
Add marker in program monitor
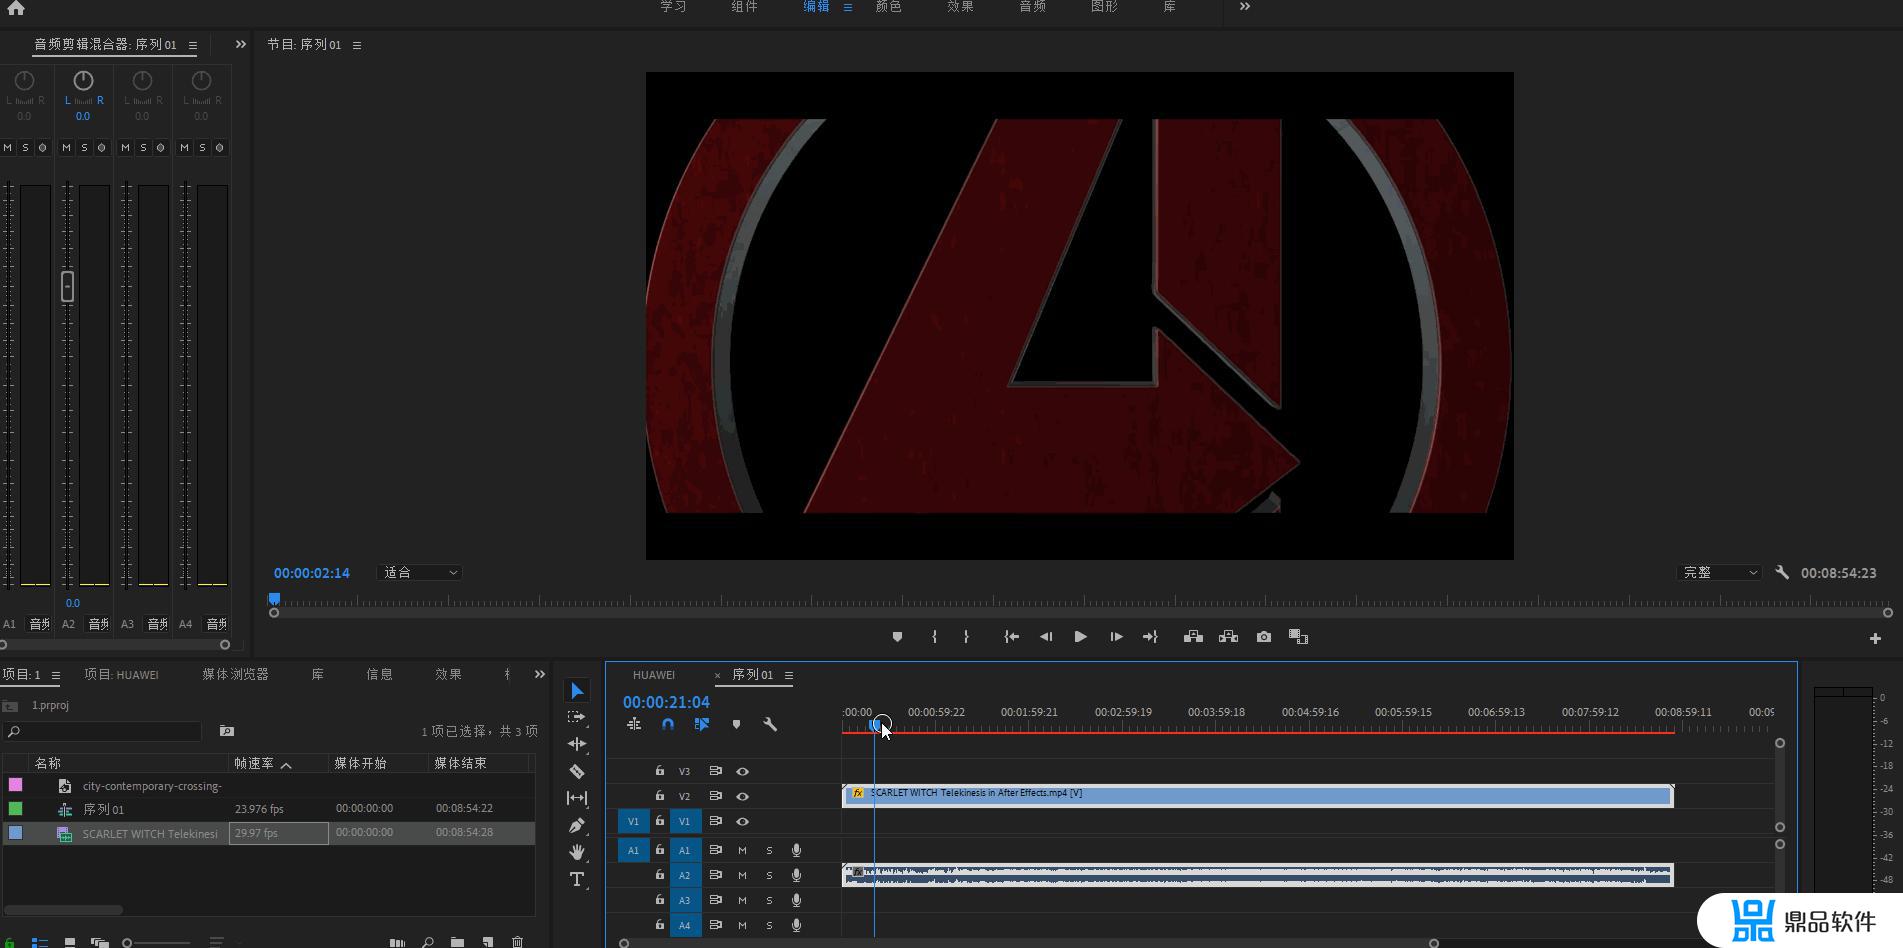(x=897, y=637)
